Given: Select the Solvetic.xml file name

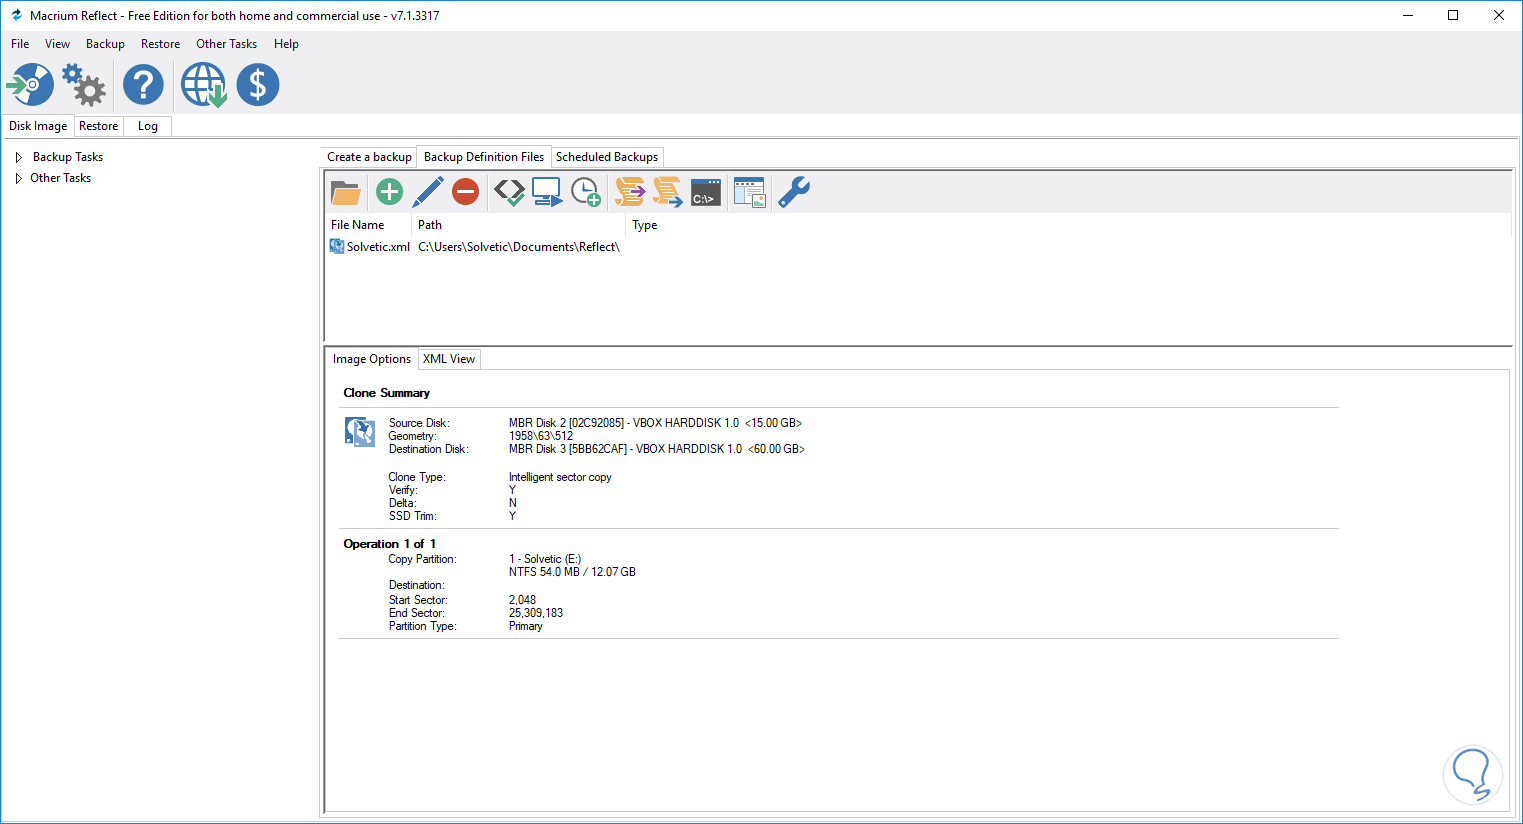Looking at the screenshot, I should (x=378, y=247).
